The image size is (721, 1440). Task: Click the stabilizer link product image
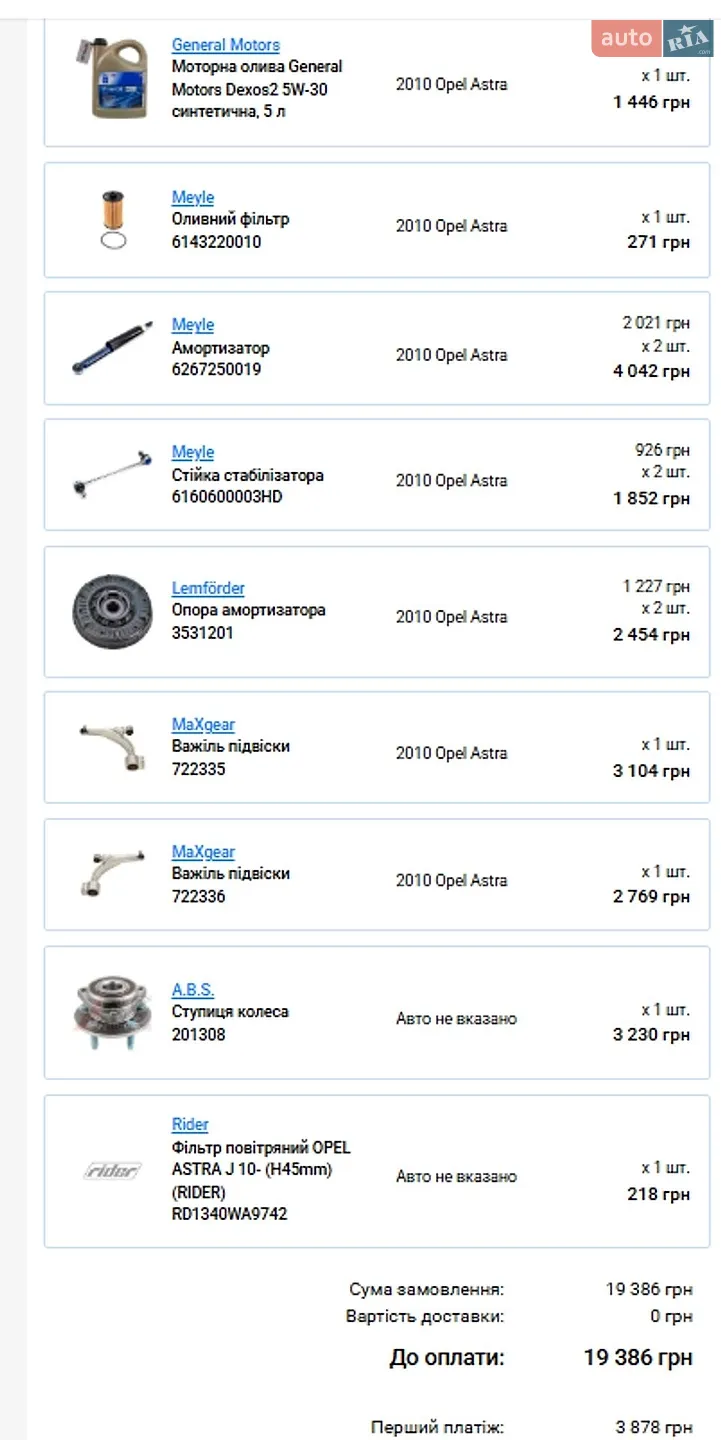[x=112, y=474]
